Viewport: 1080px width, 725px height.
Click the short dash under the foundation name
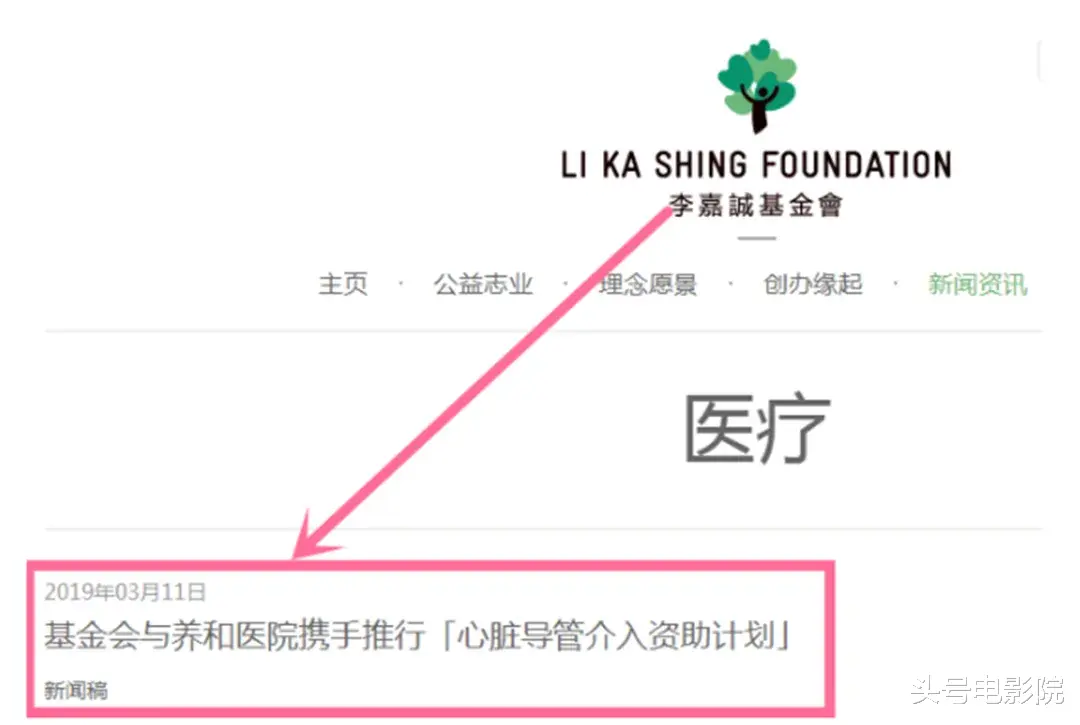click(x=757, y=238)
